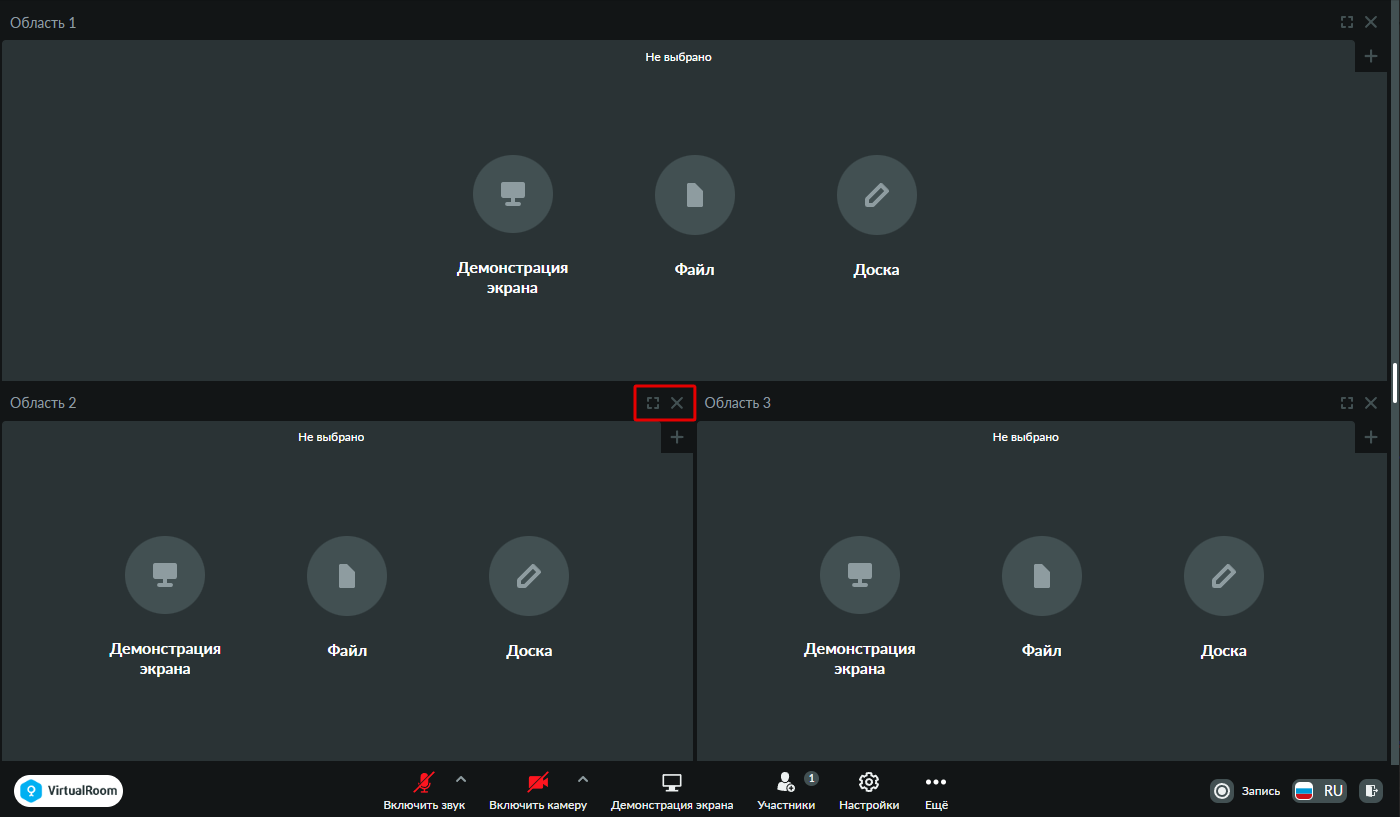The height and width of the screenshot is (817, 1400).
Task: Click the Область 1 title text
Action: click(x=43, y=22)
